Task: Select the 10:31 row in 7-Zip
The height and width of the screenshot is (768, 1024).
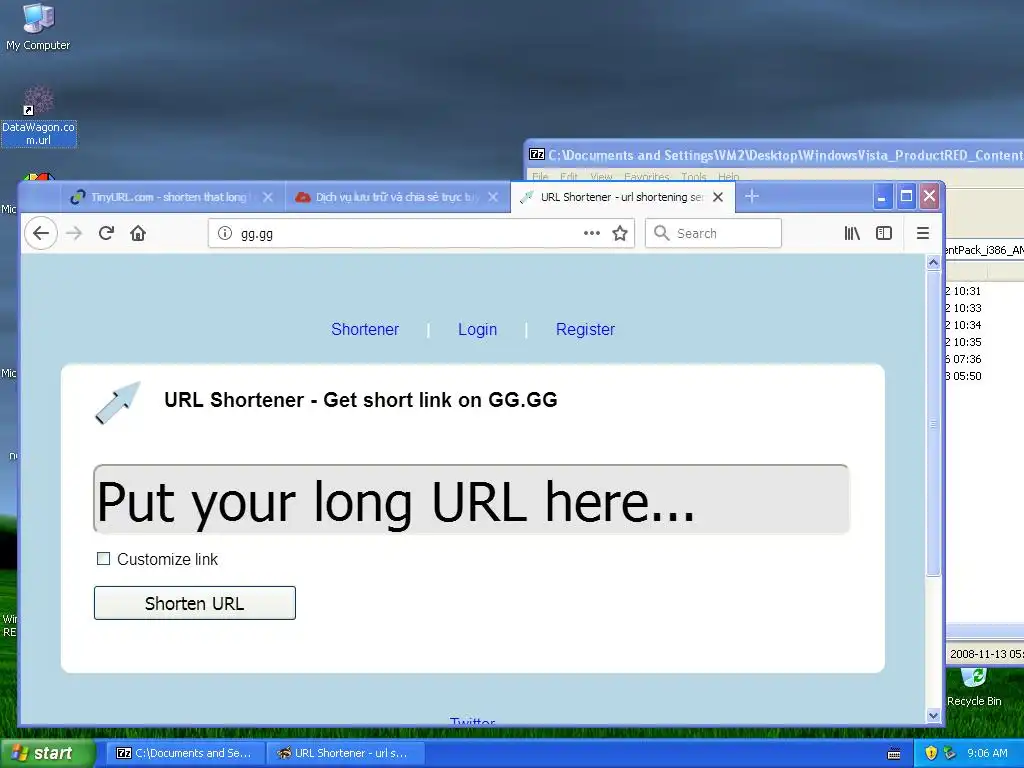Action: (984, 291)
